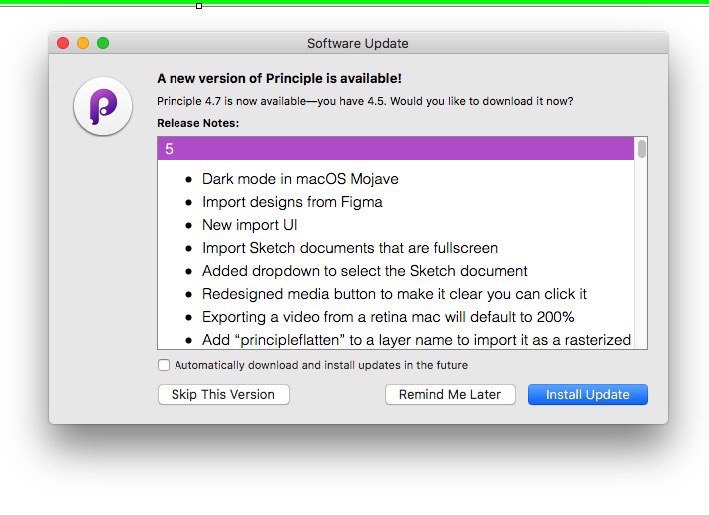Enable automatic download and install updates checkbox

tap(164, 365)
